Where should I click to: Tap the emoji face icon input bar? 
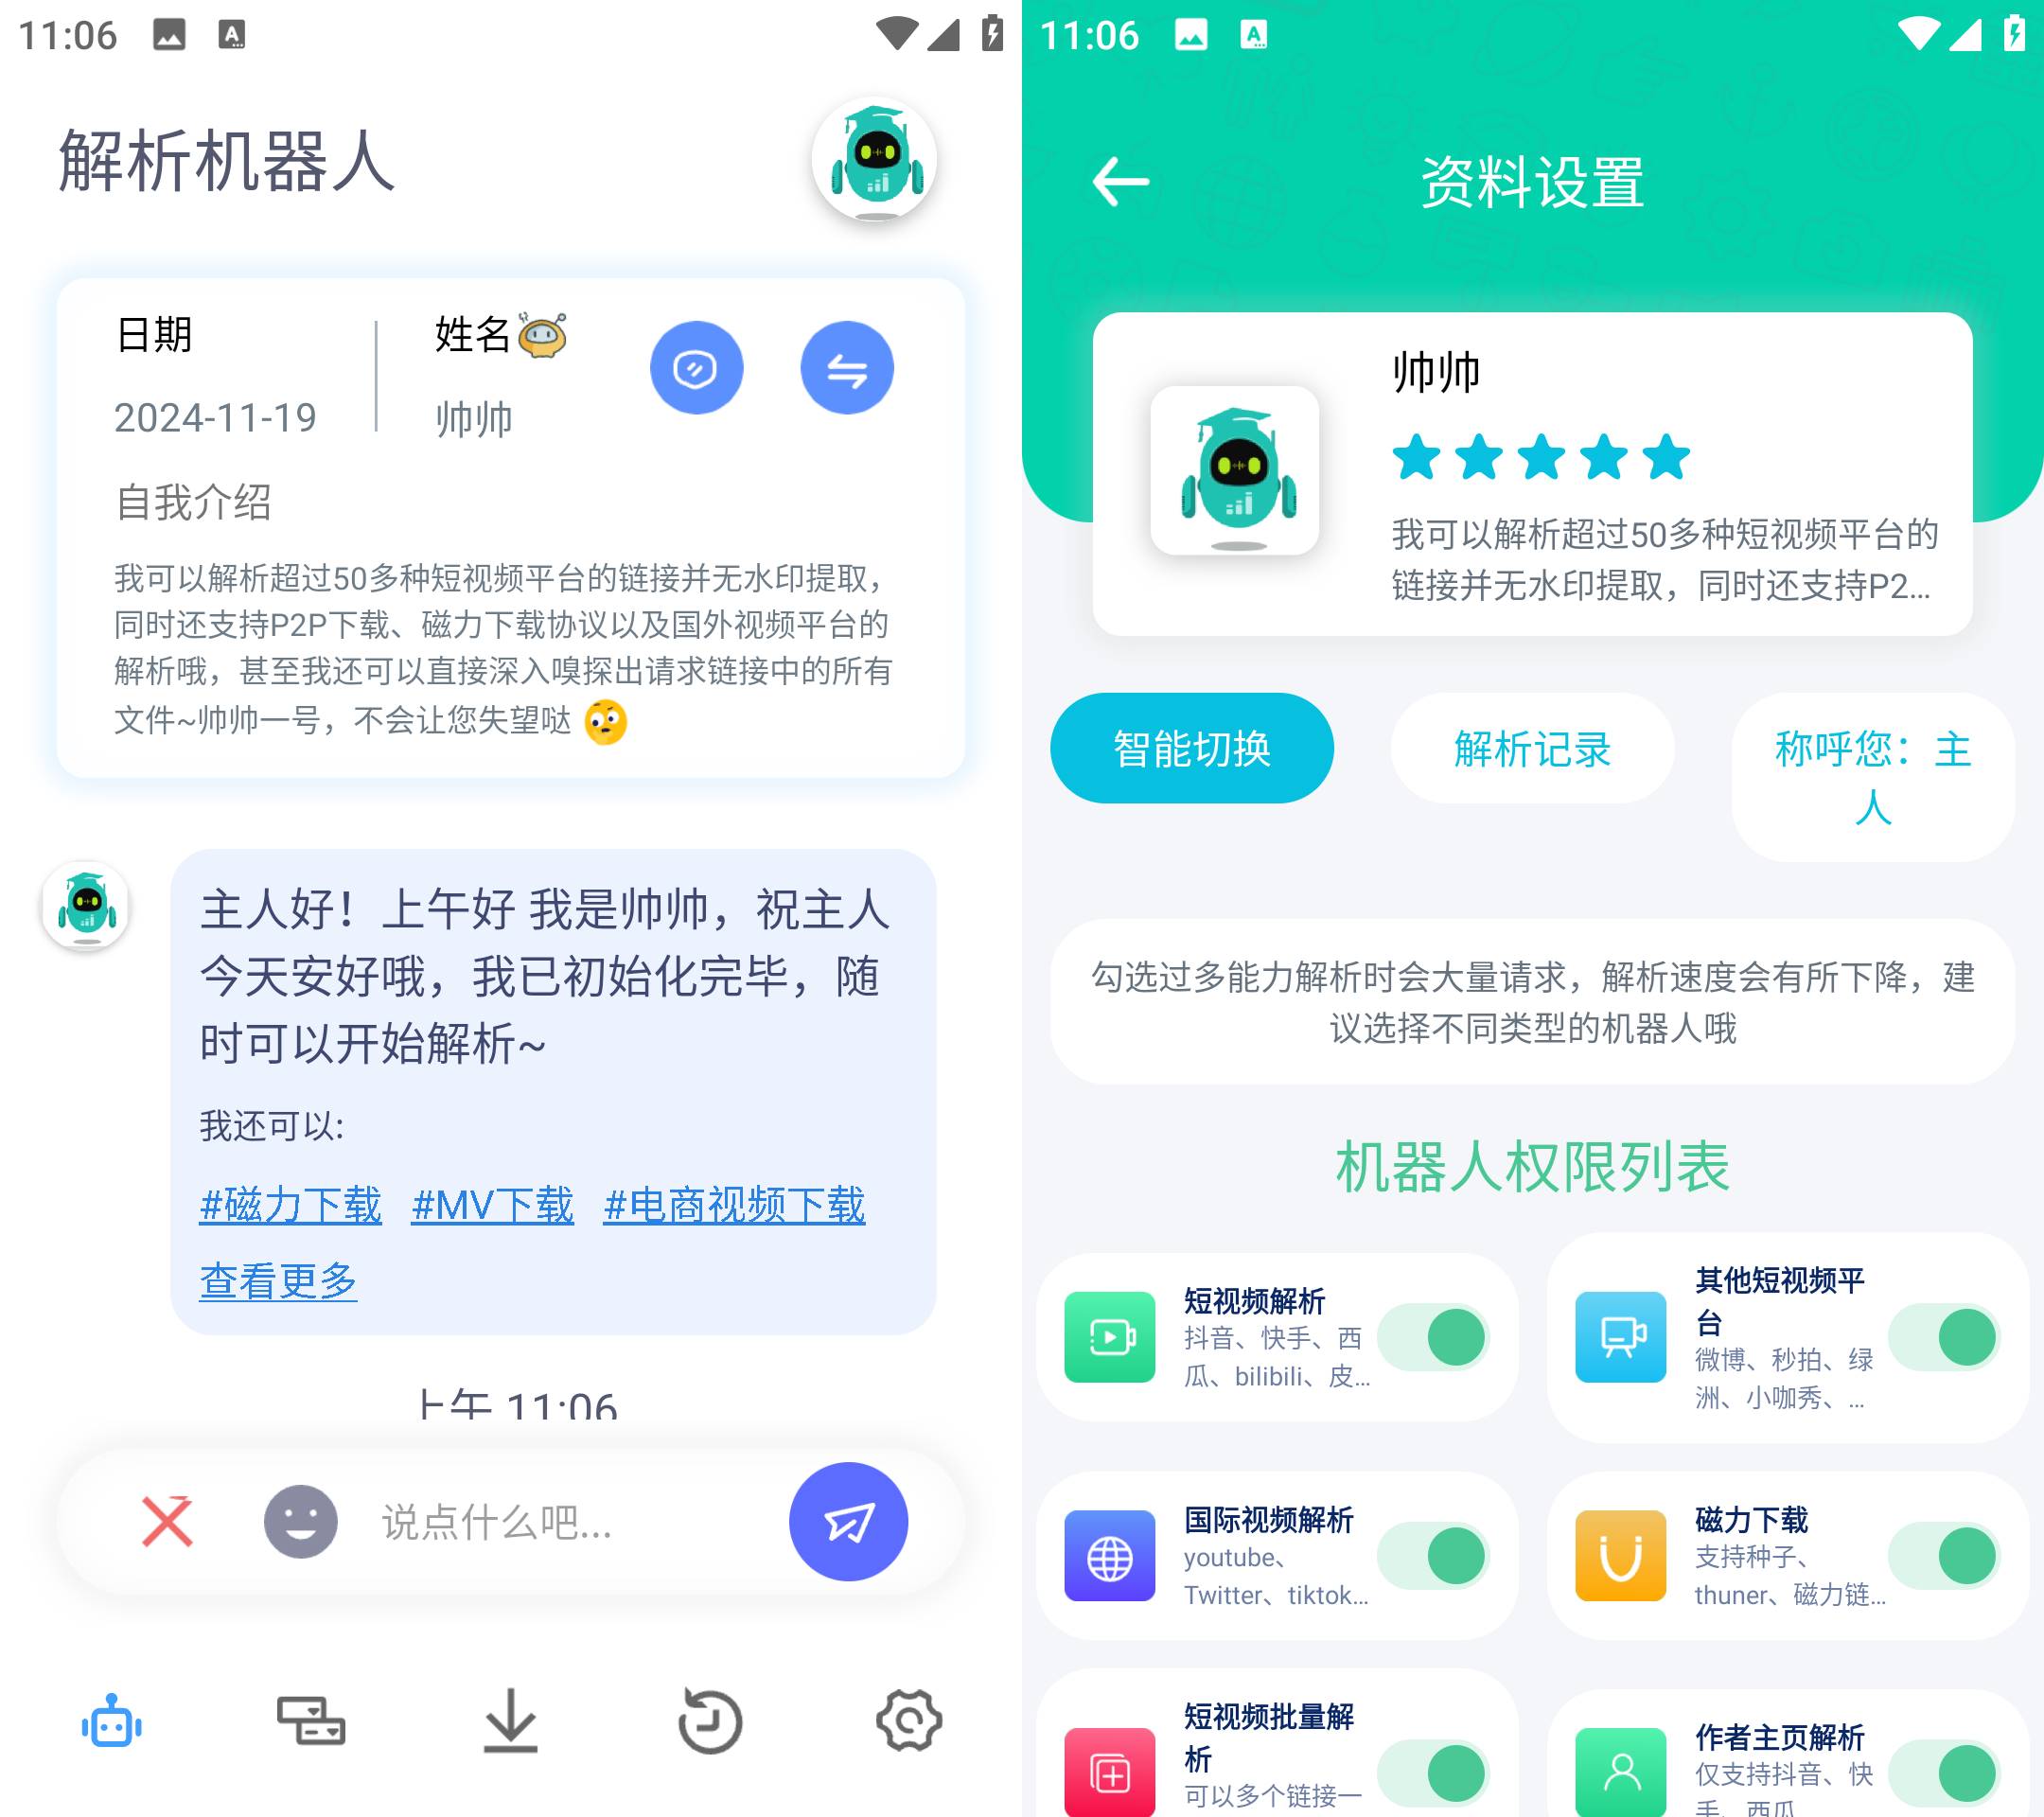[x=294, y=1523]
